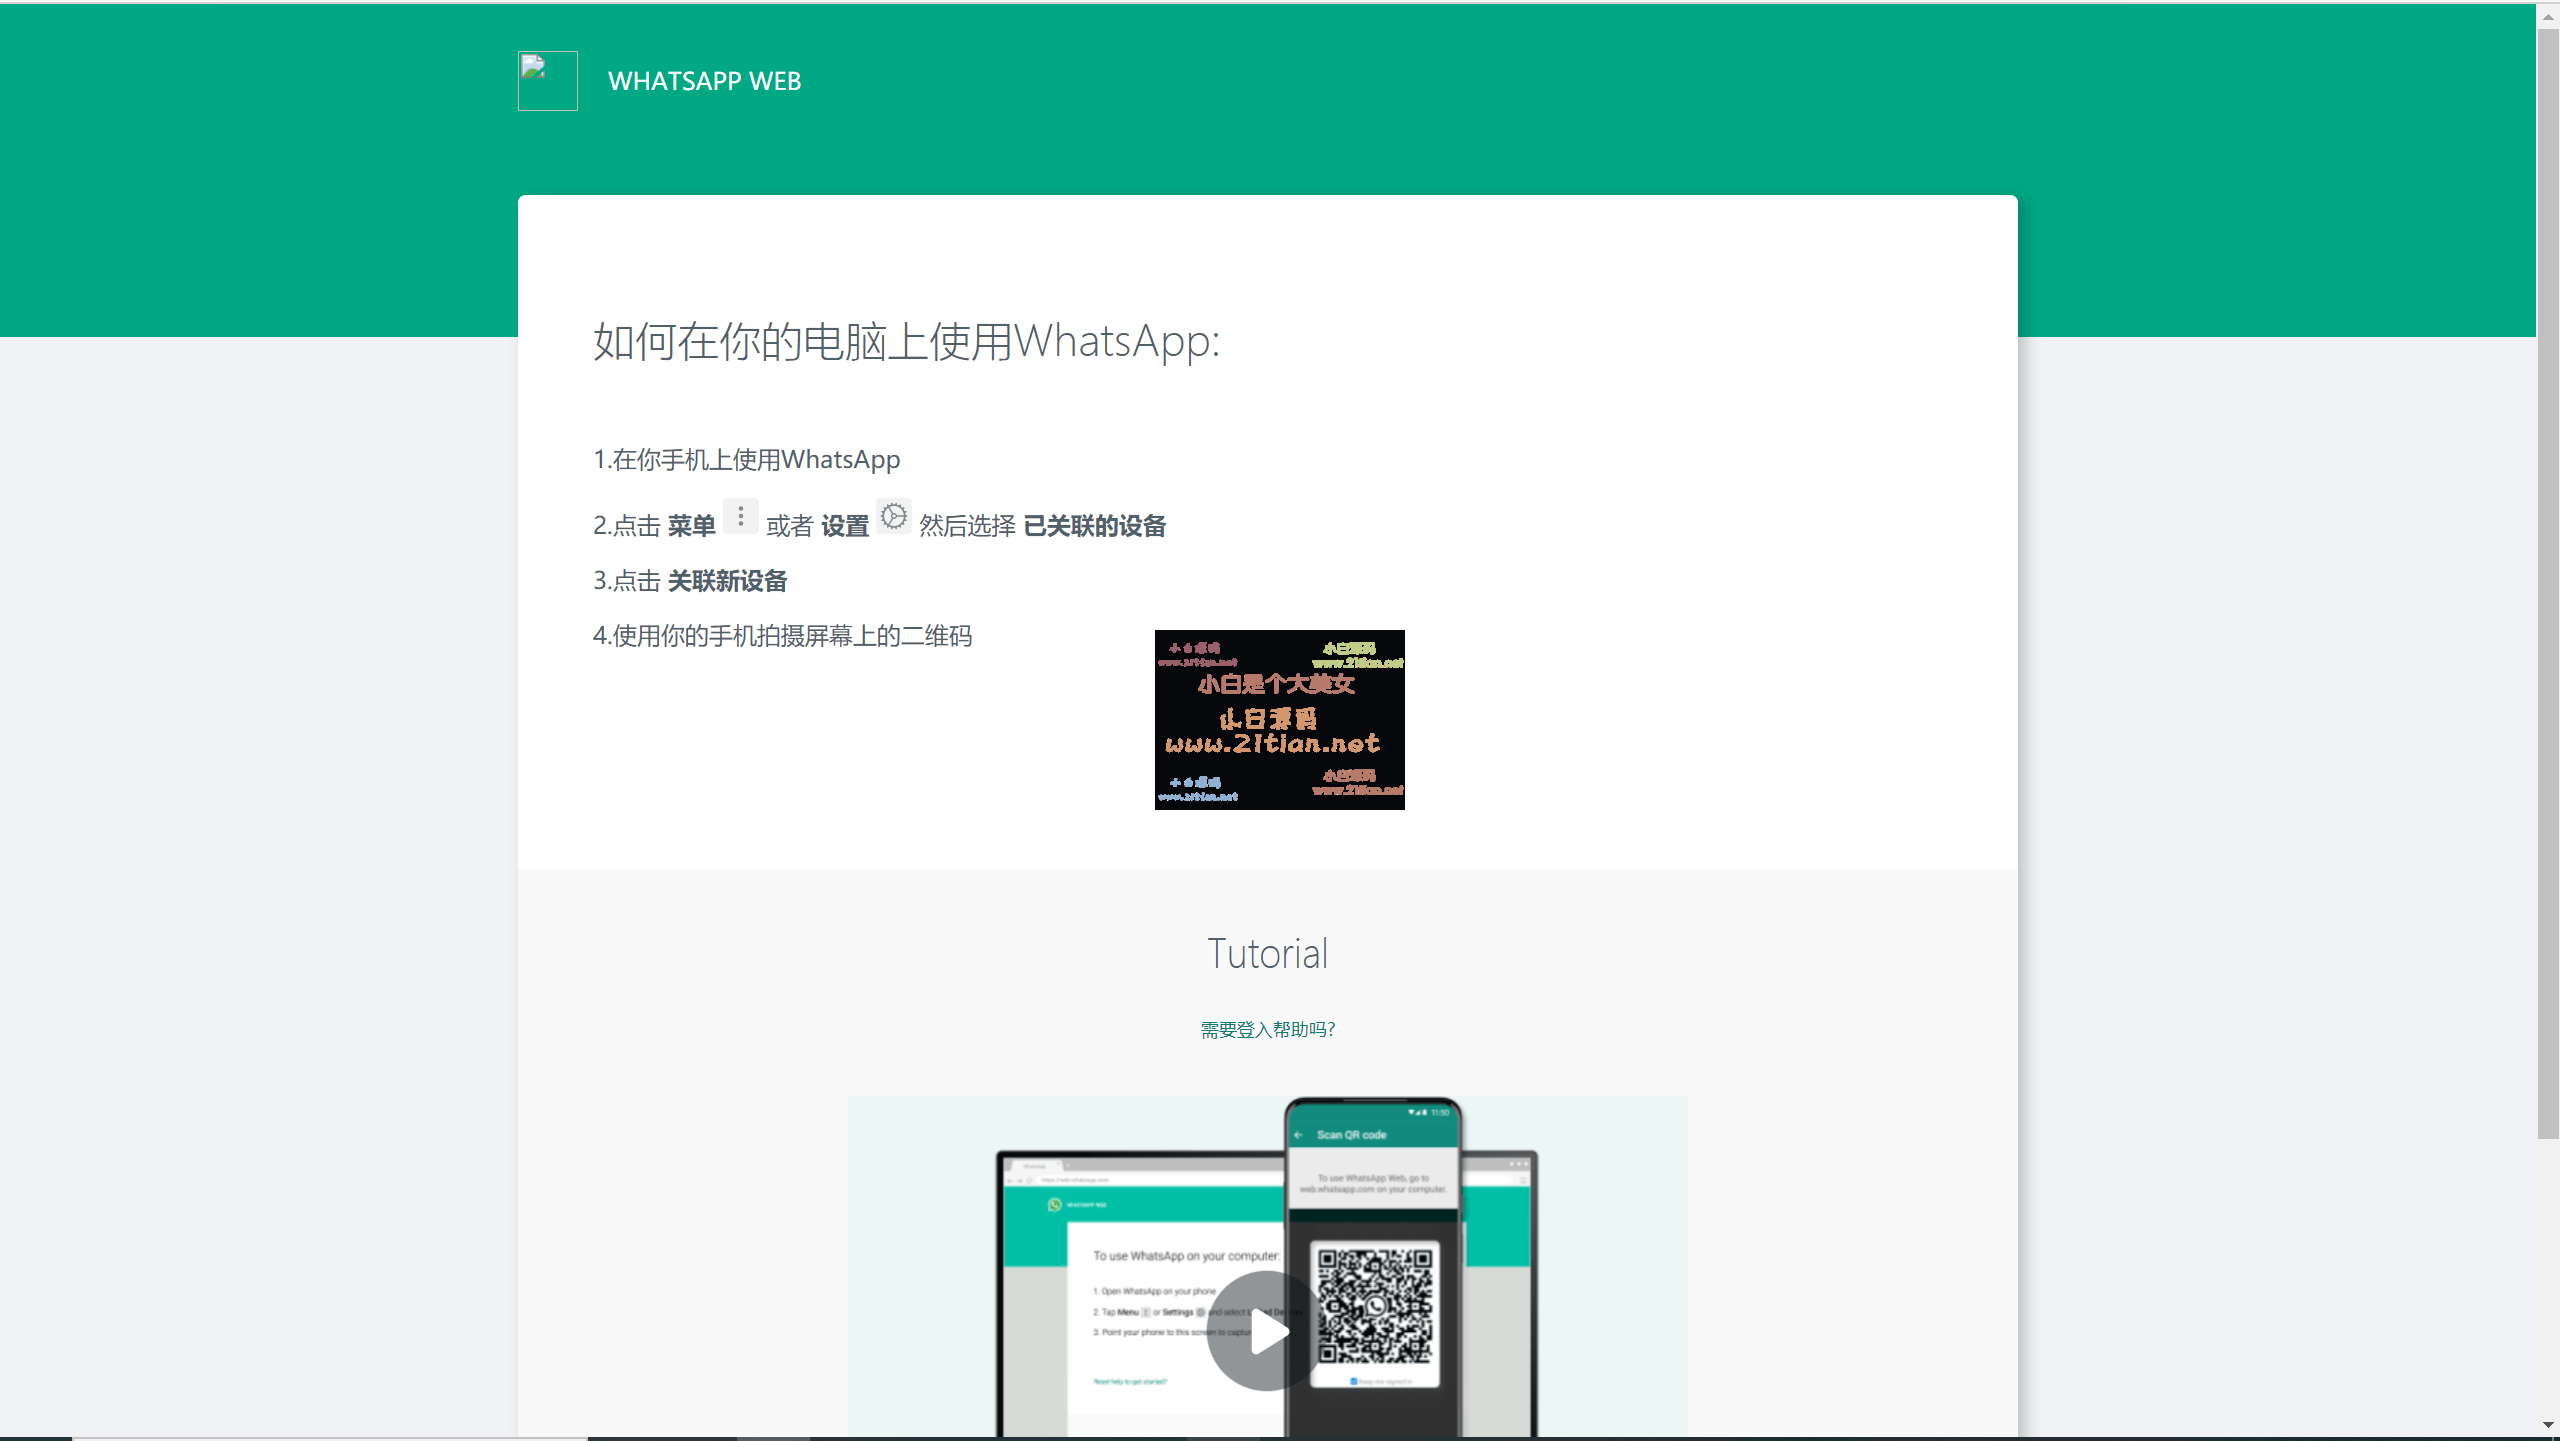Click the scrollbar down arrow
2560x1441 pixels.
pyautogui.click(x=2548, y=1424)
